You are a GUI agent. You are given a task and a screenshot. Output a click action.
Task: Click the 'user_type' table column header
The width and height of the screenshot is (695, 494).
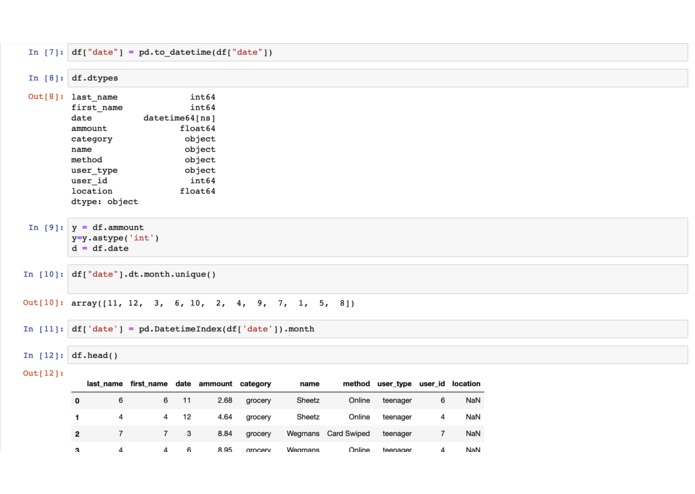pos(394,384)
